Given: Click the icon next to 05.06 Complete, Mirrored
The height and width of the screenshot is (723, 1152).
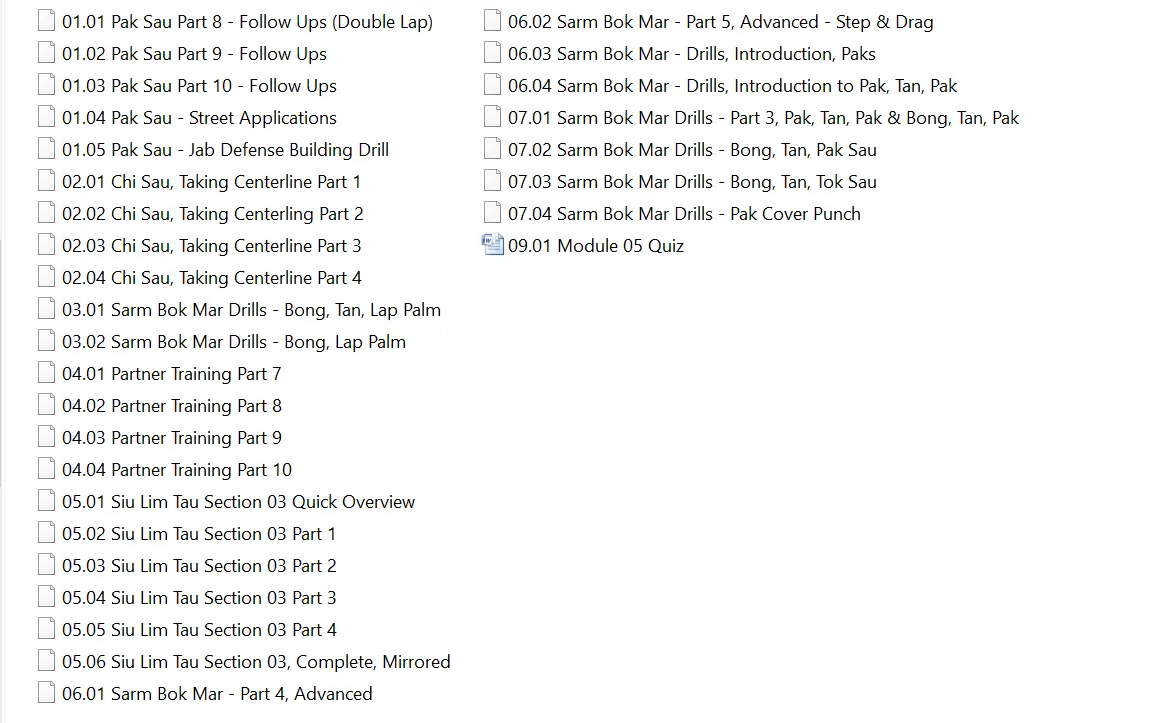Looking at the screenshot, I should (46, 661).
